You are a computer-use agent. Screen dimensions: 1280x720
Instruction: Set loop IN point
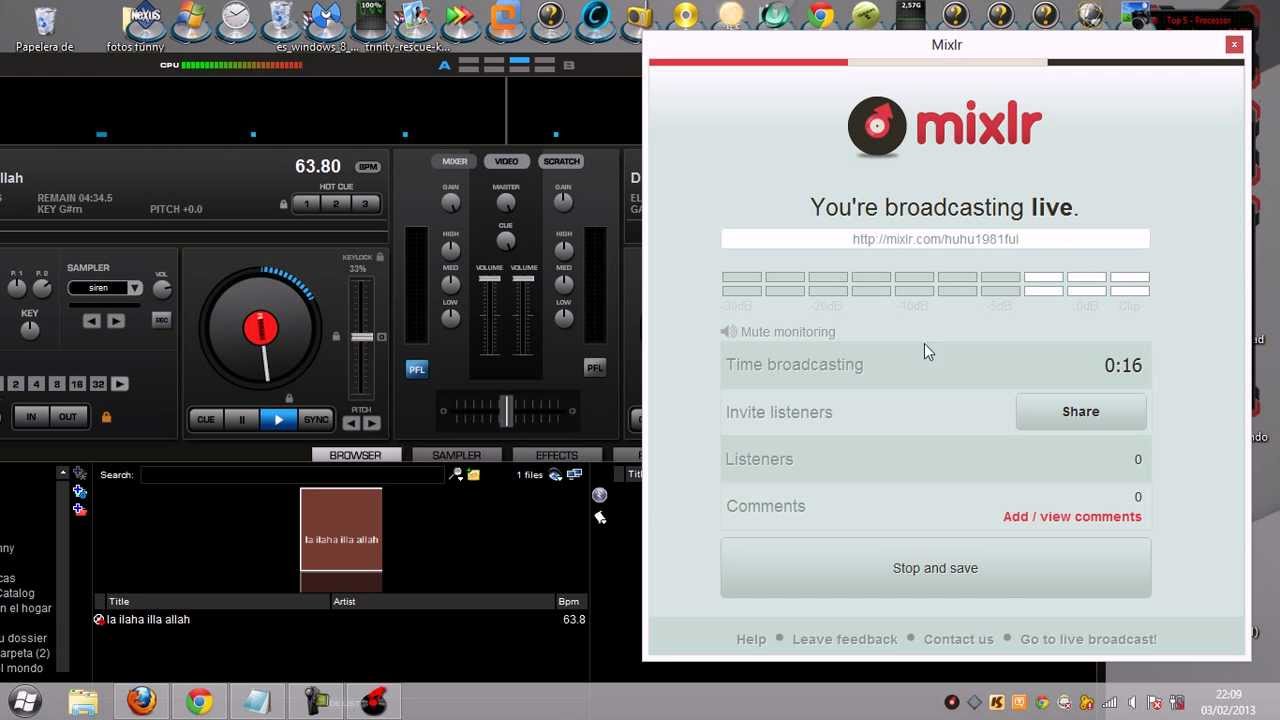tap(31, 417)
